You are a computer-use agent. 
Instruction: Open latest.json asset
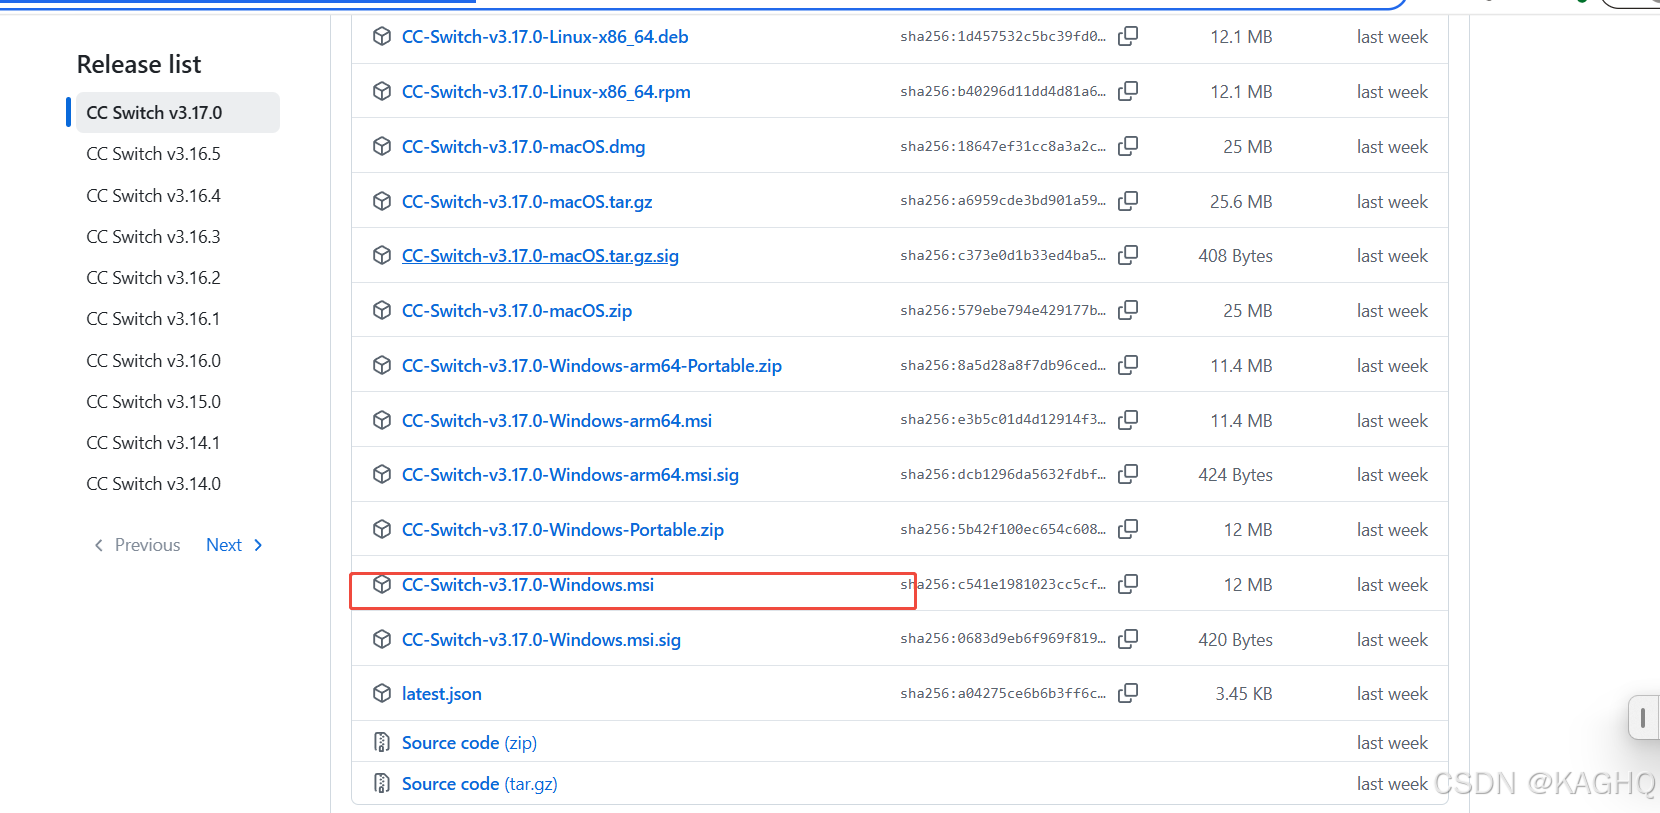pos(442,694)
